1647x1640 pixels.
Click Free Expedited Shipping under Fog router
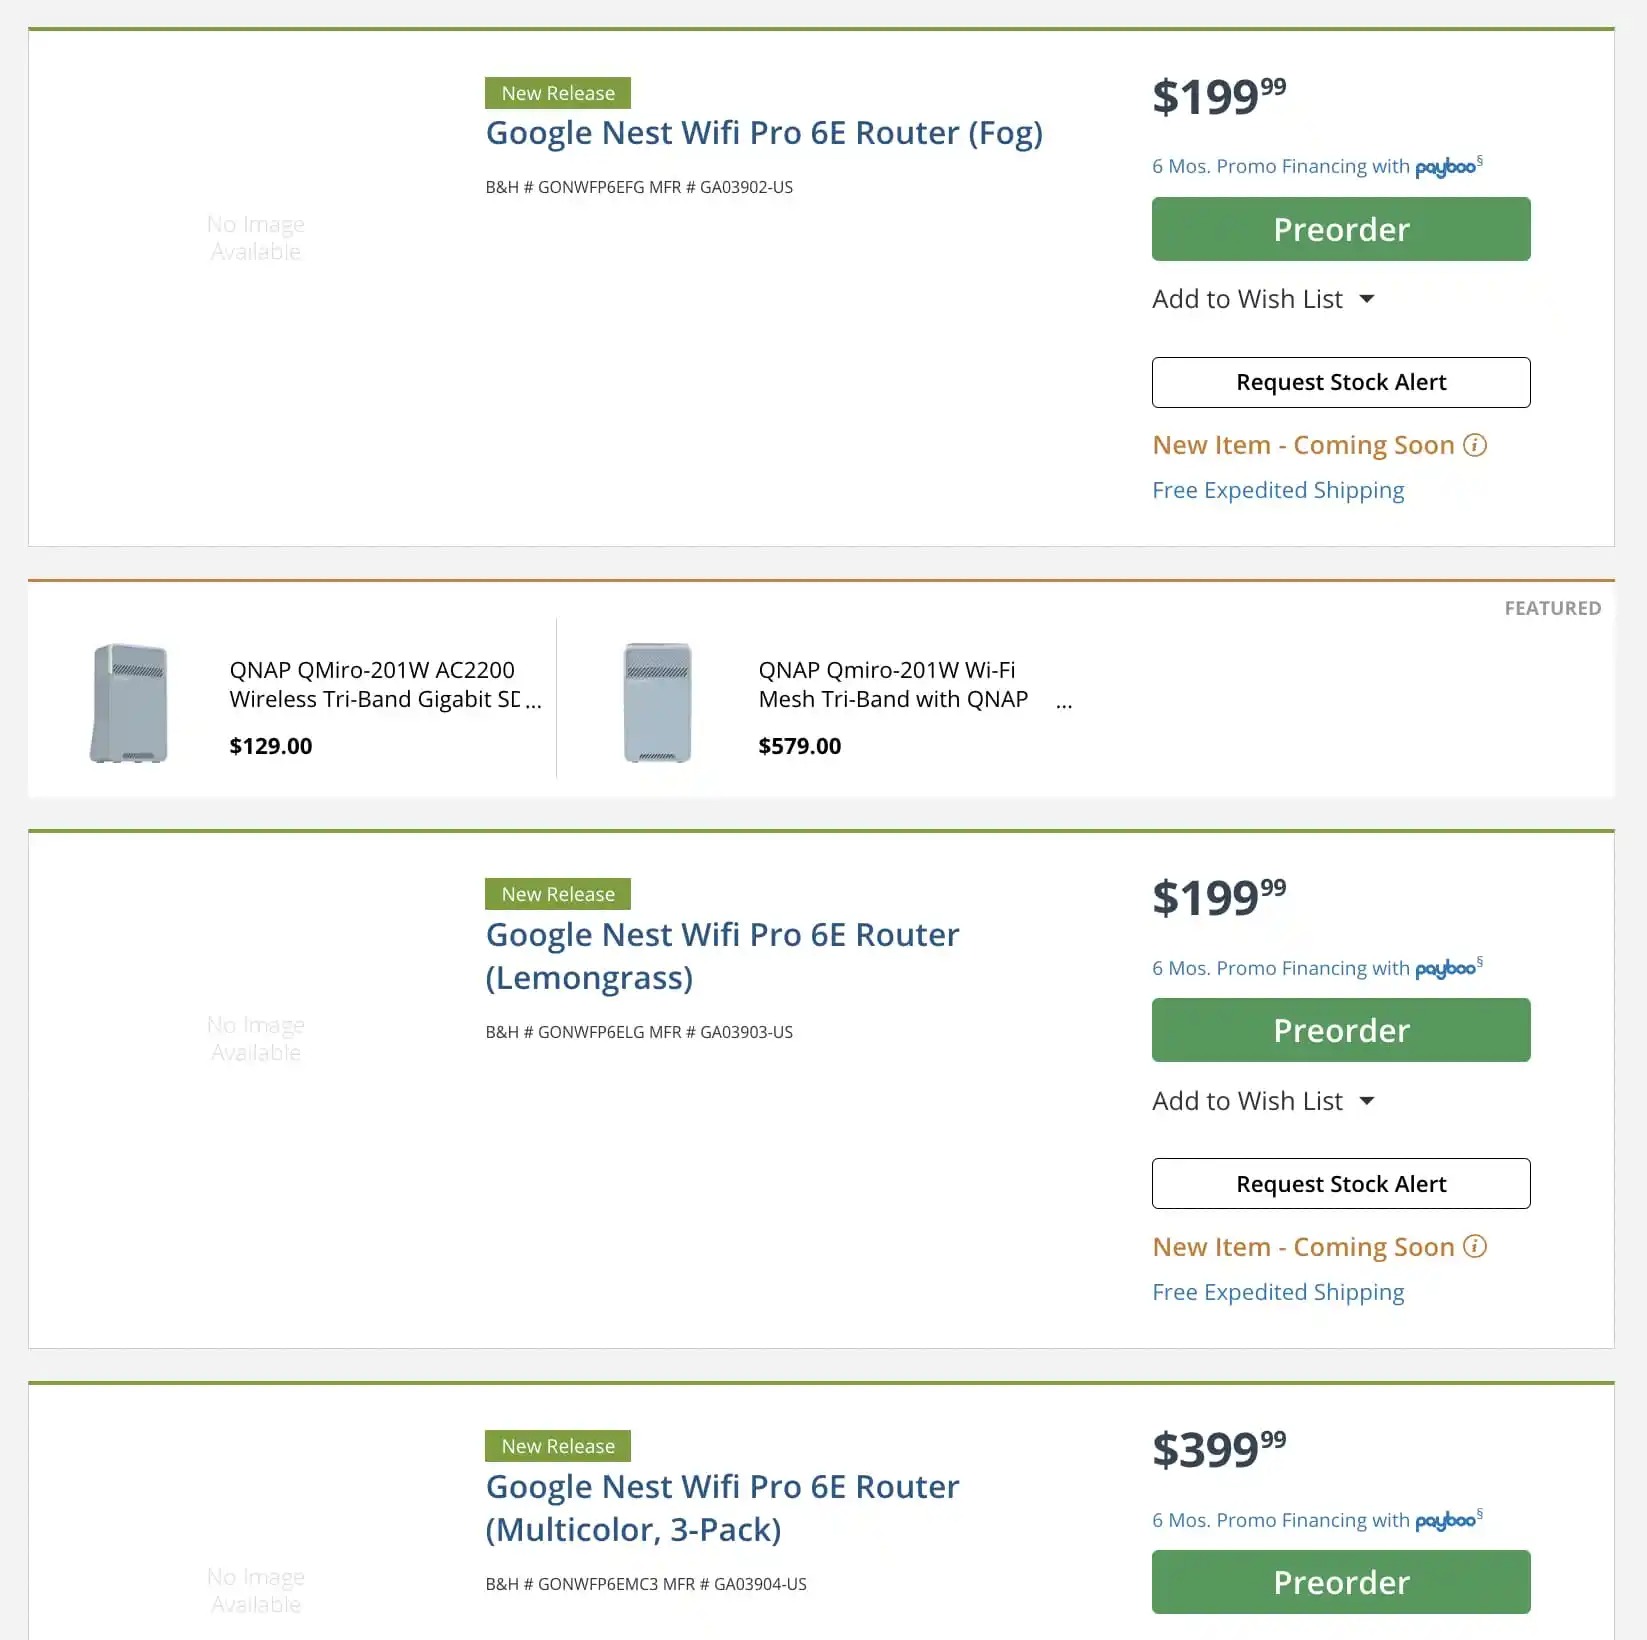tap(1278, 490)
